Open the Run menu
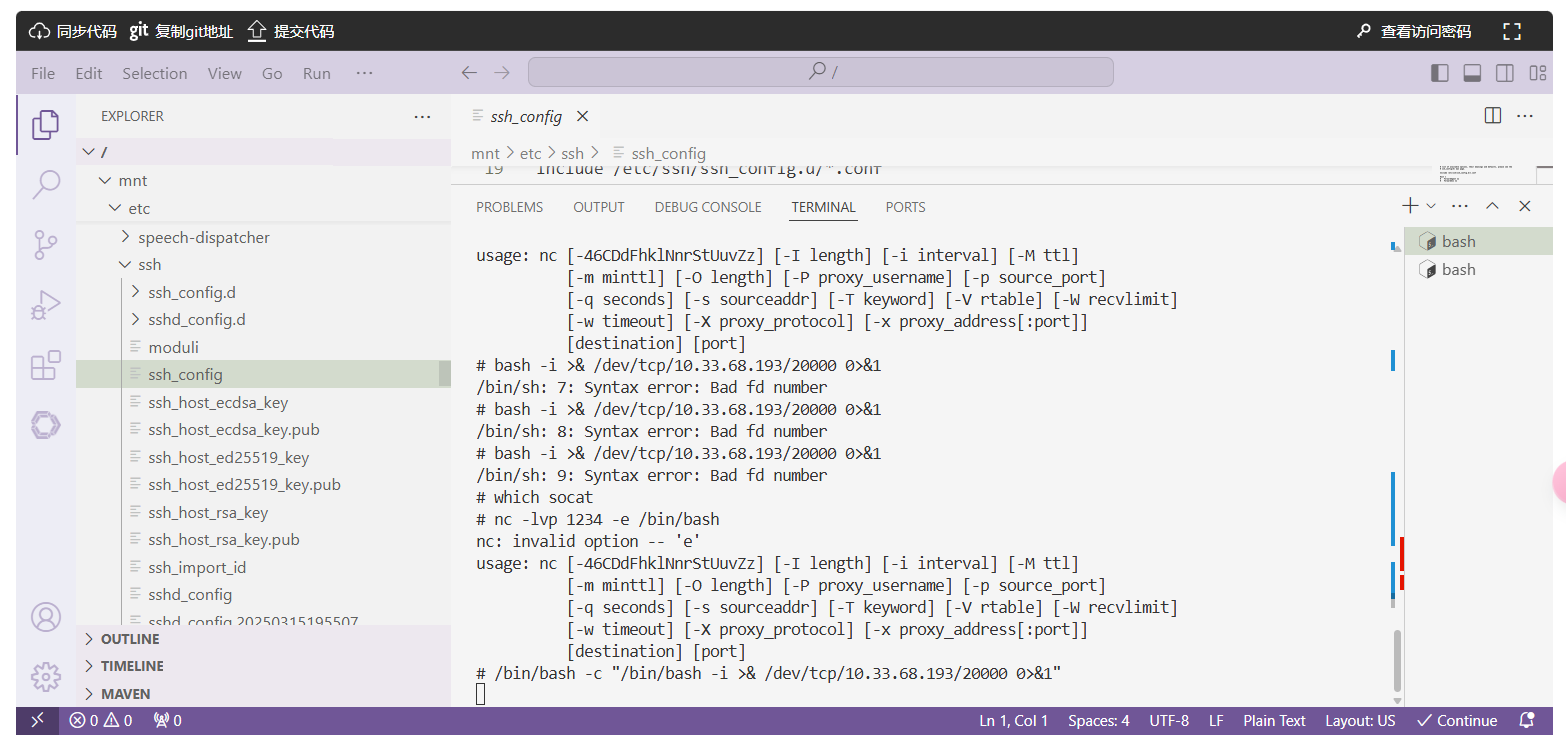 317,73
